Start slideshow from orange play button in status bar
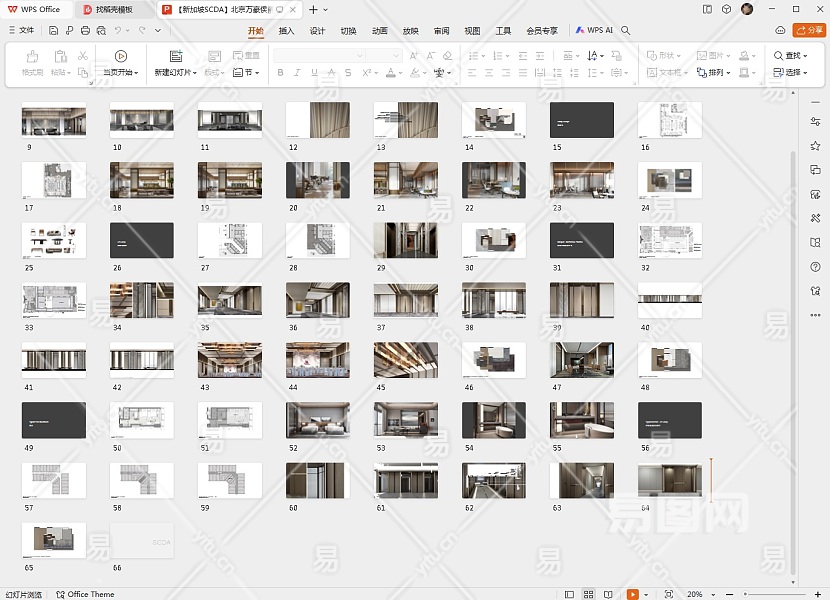This screenshot has height=600, width=830. point(632,594)
